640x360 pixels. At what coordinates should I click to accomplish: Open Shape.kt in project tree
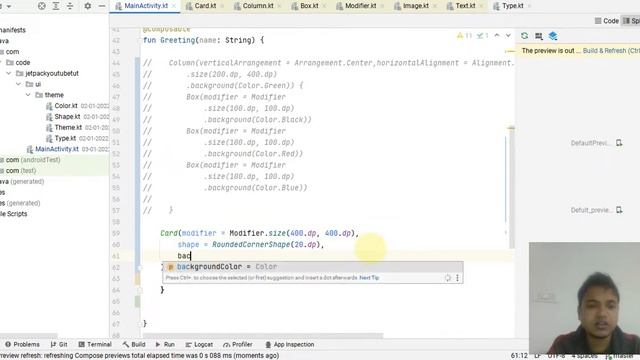click(67, 116)
